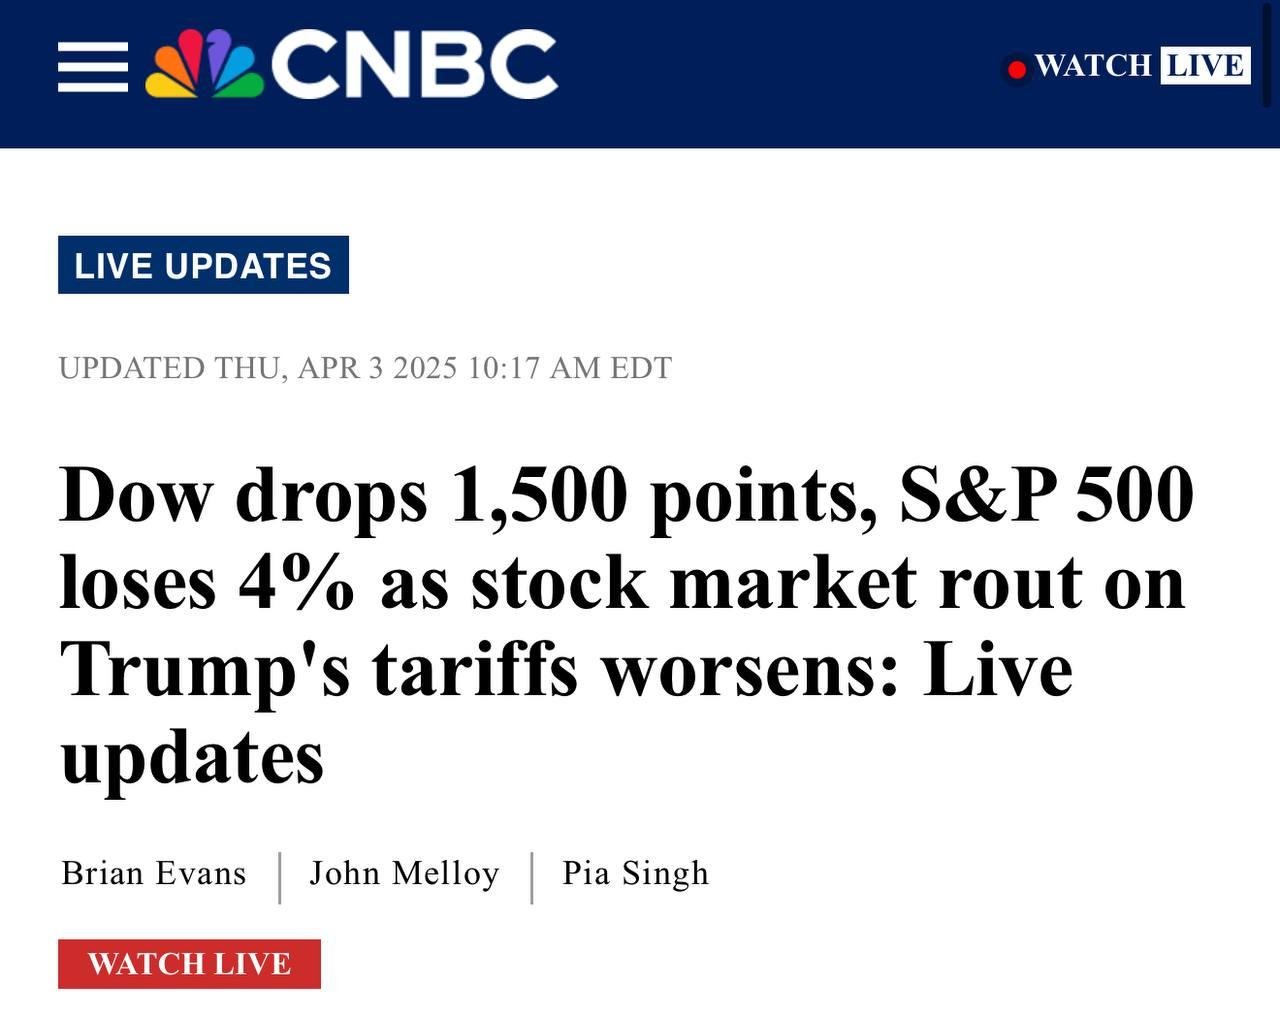Image resolution: width=1280 pixels, height=1010 pixels.
Task: Open author John Melloy profile
Action: [x=404, y=873]
